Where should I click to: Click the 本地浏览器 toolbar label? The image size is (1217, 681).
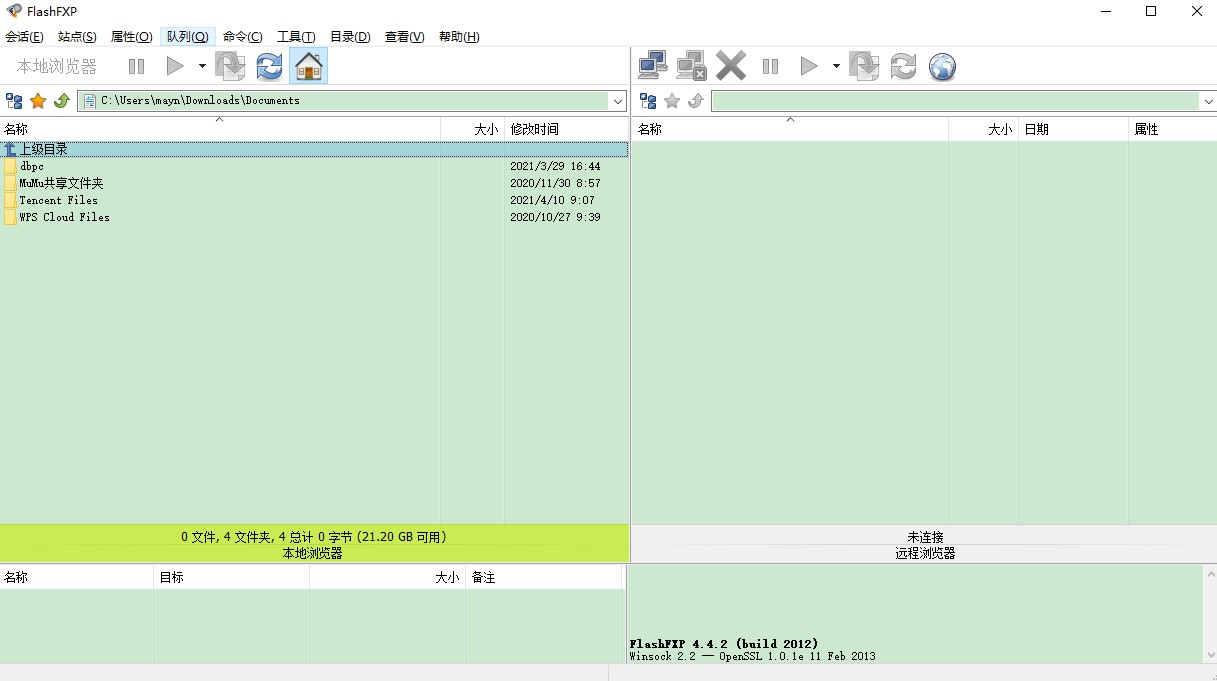point(57,67)
